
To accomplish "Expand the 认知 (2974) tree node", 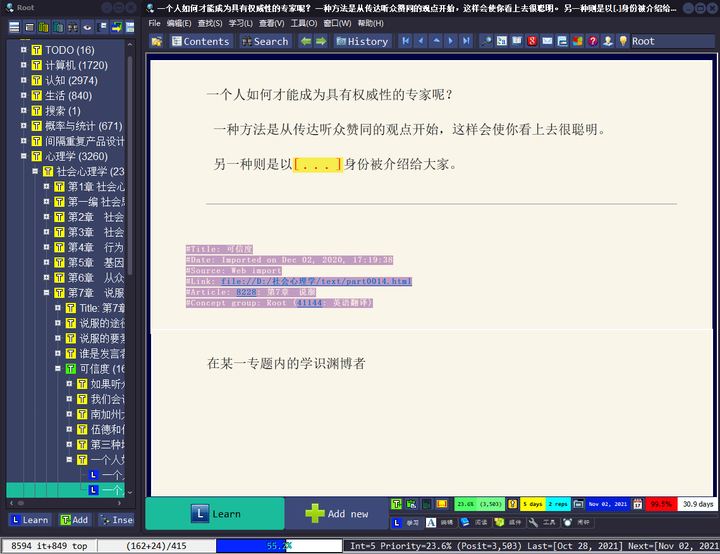I will 23,80.
